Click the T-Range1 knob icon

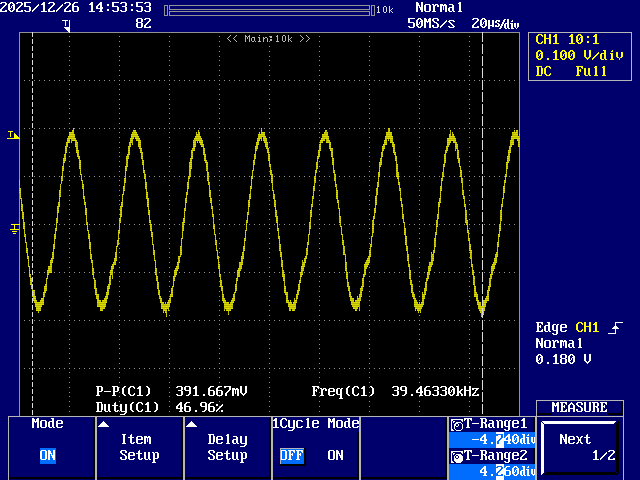coord(457,424)
